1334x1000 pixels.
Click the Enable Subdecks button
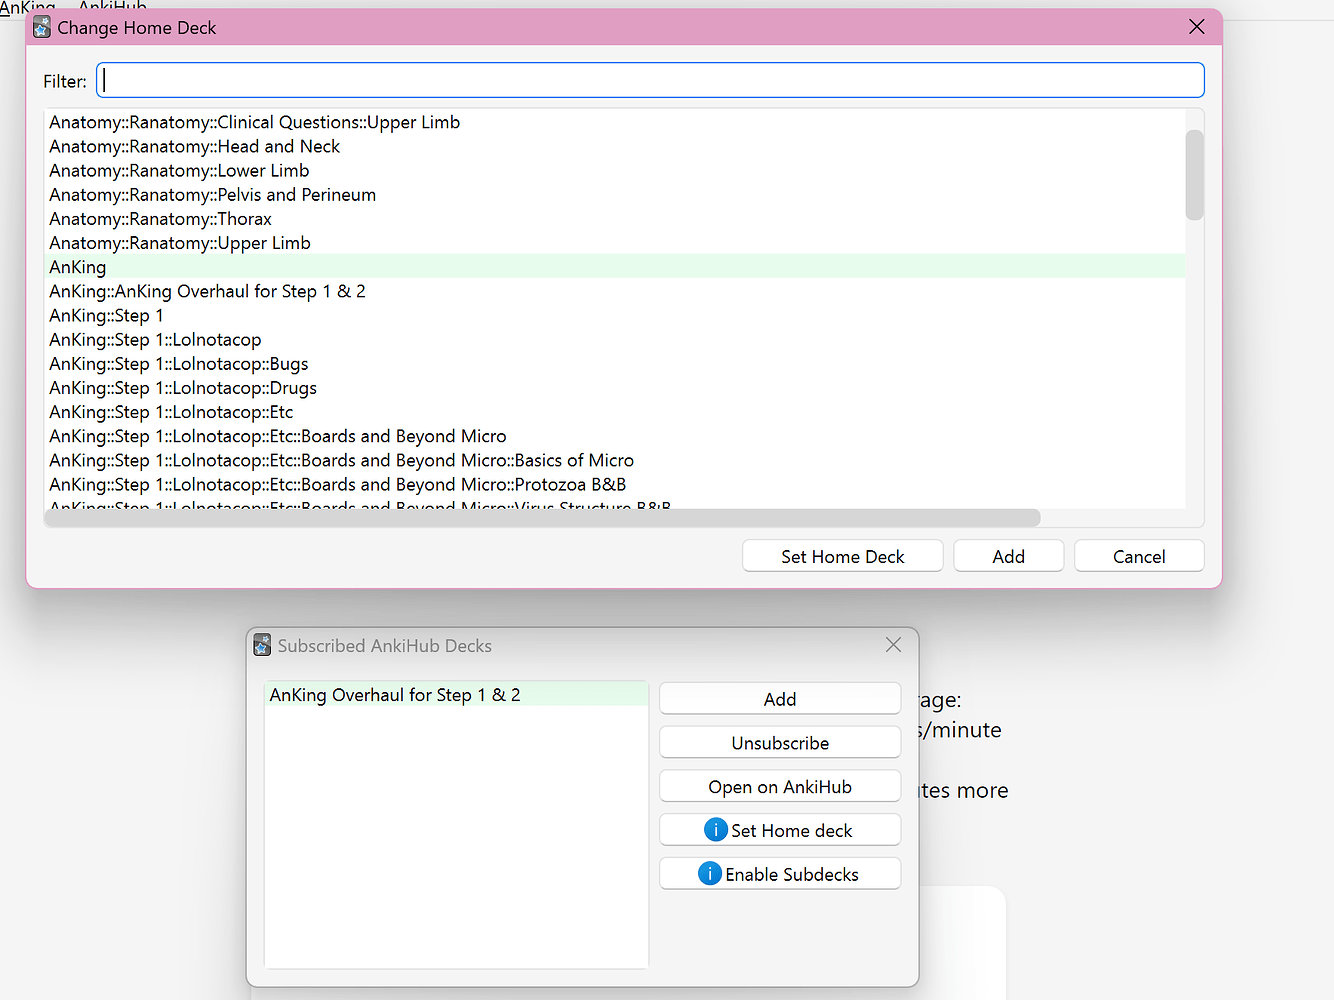tap(780, 874)
